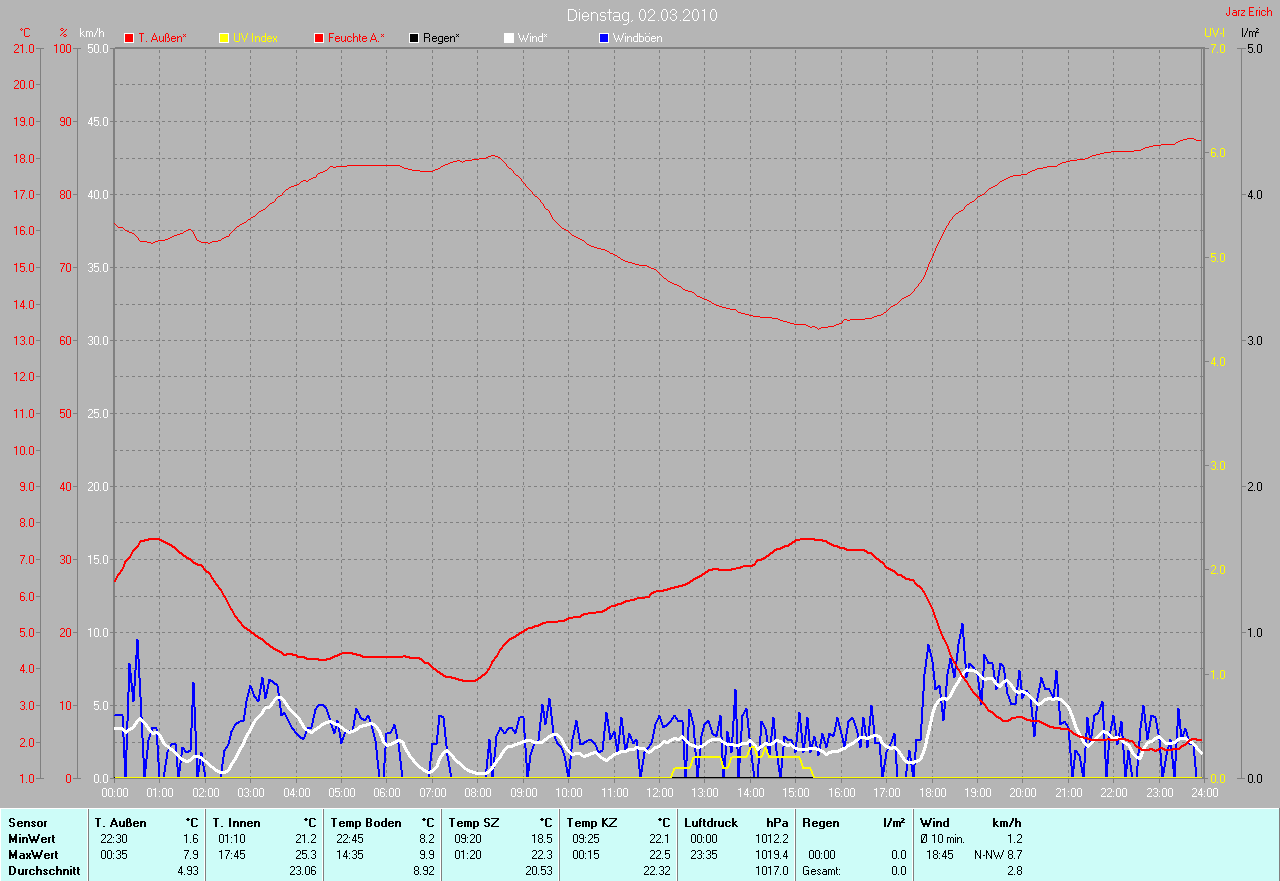
Task: Click the black Regen legend swatch
Action: click(414, 38)
